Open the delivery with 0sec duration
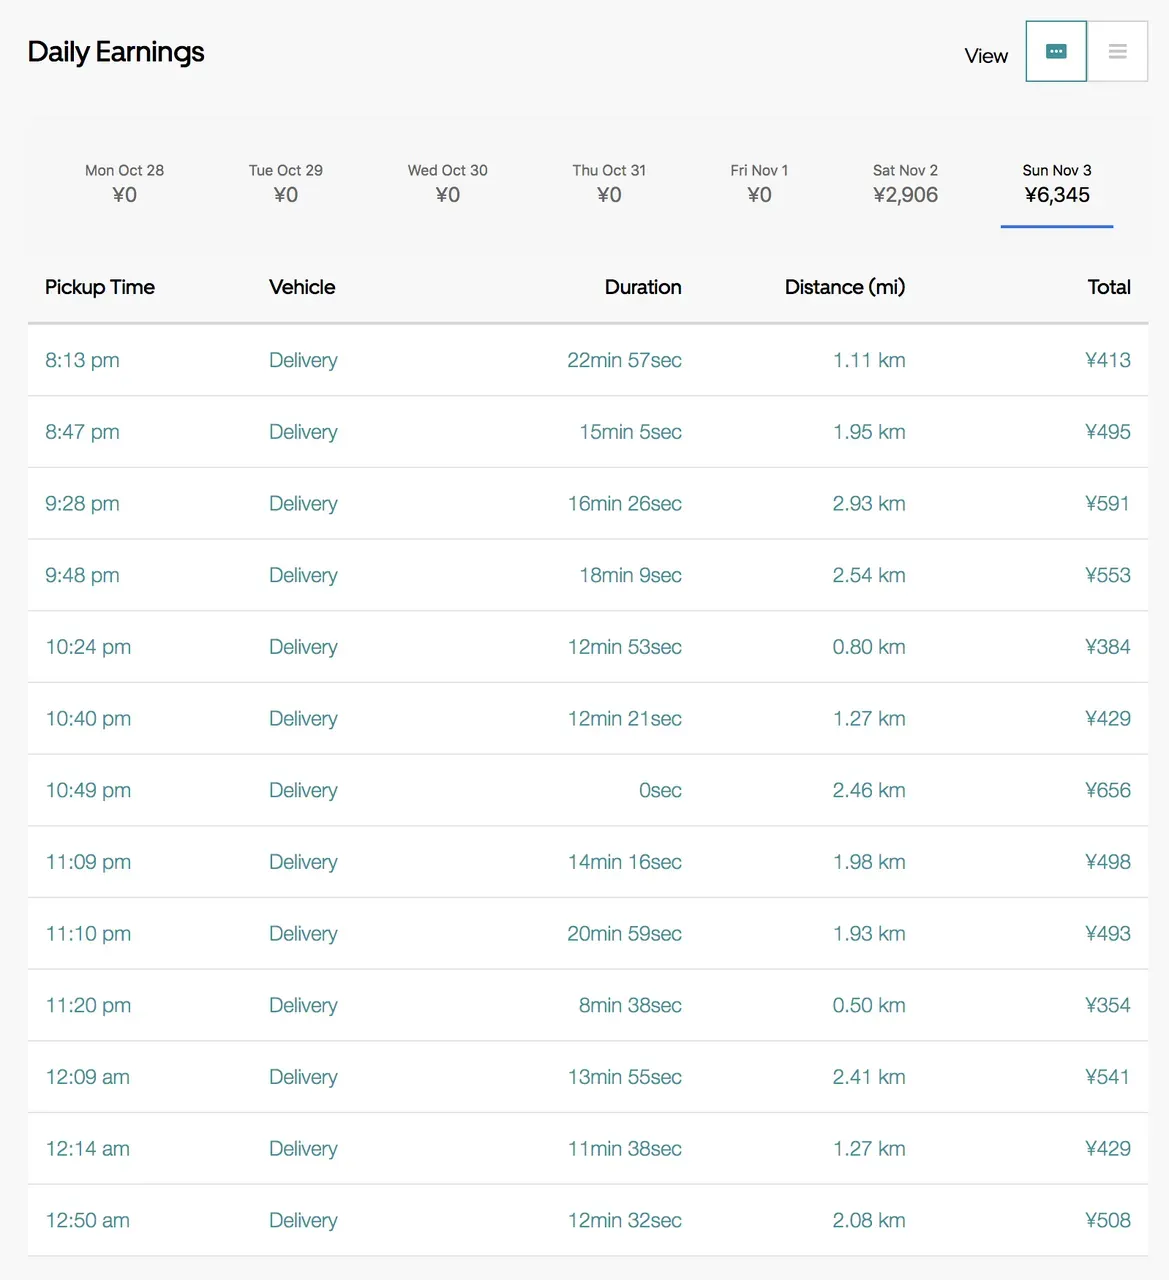 pos(660,790)
